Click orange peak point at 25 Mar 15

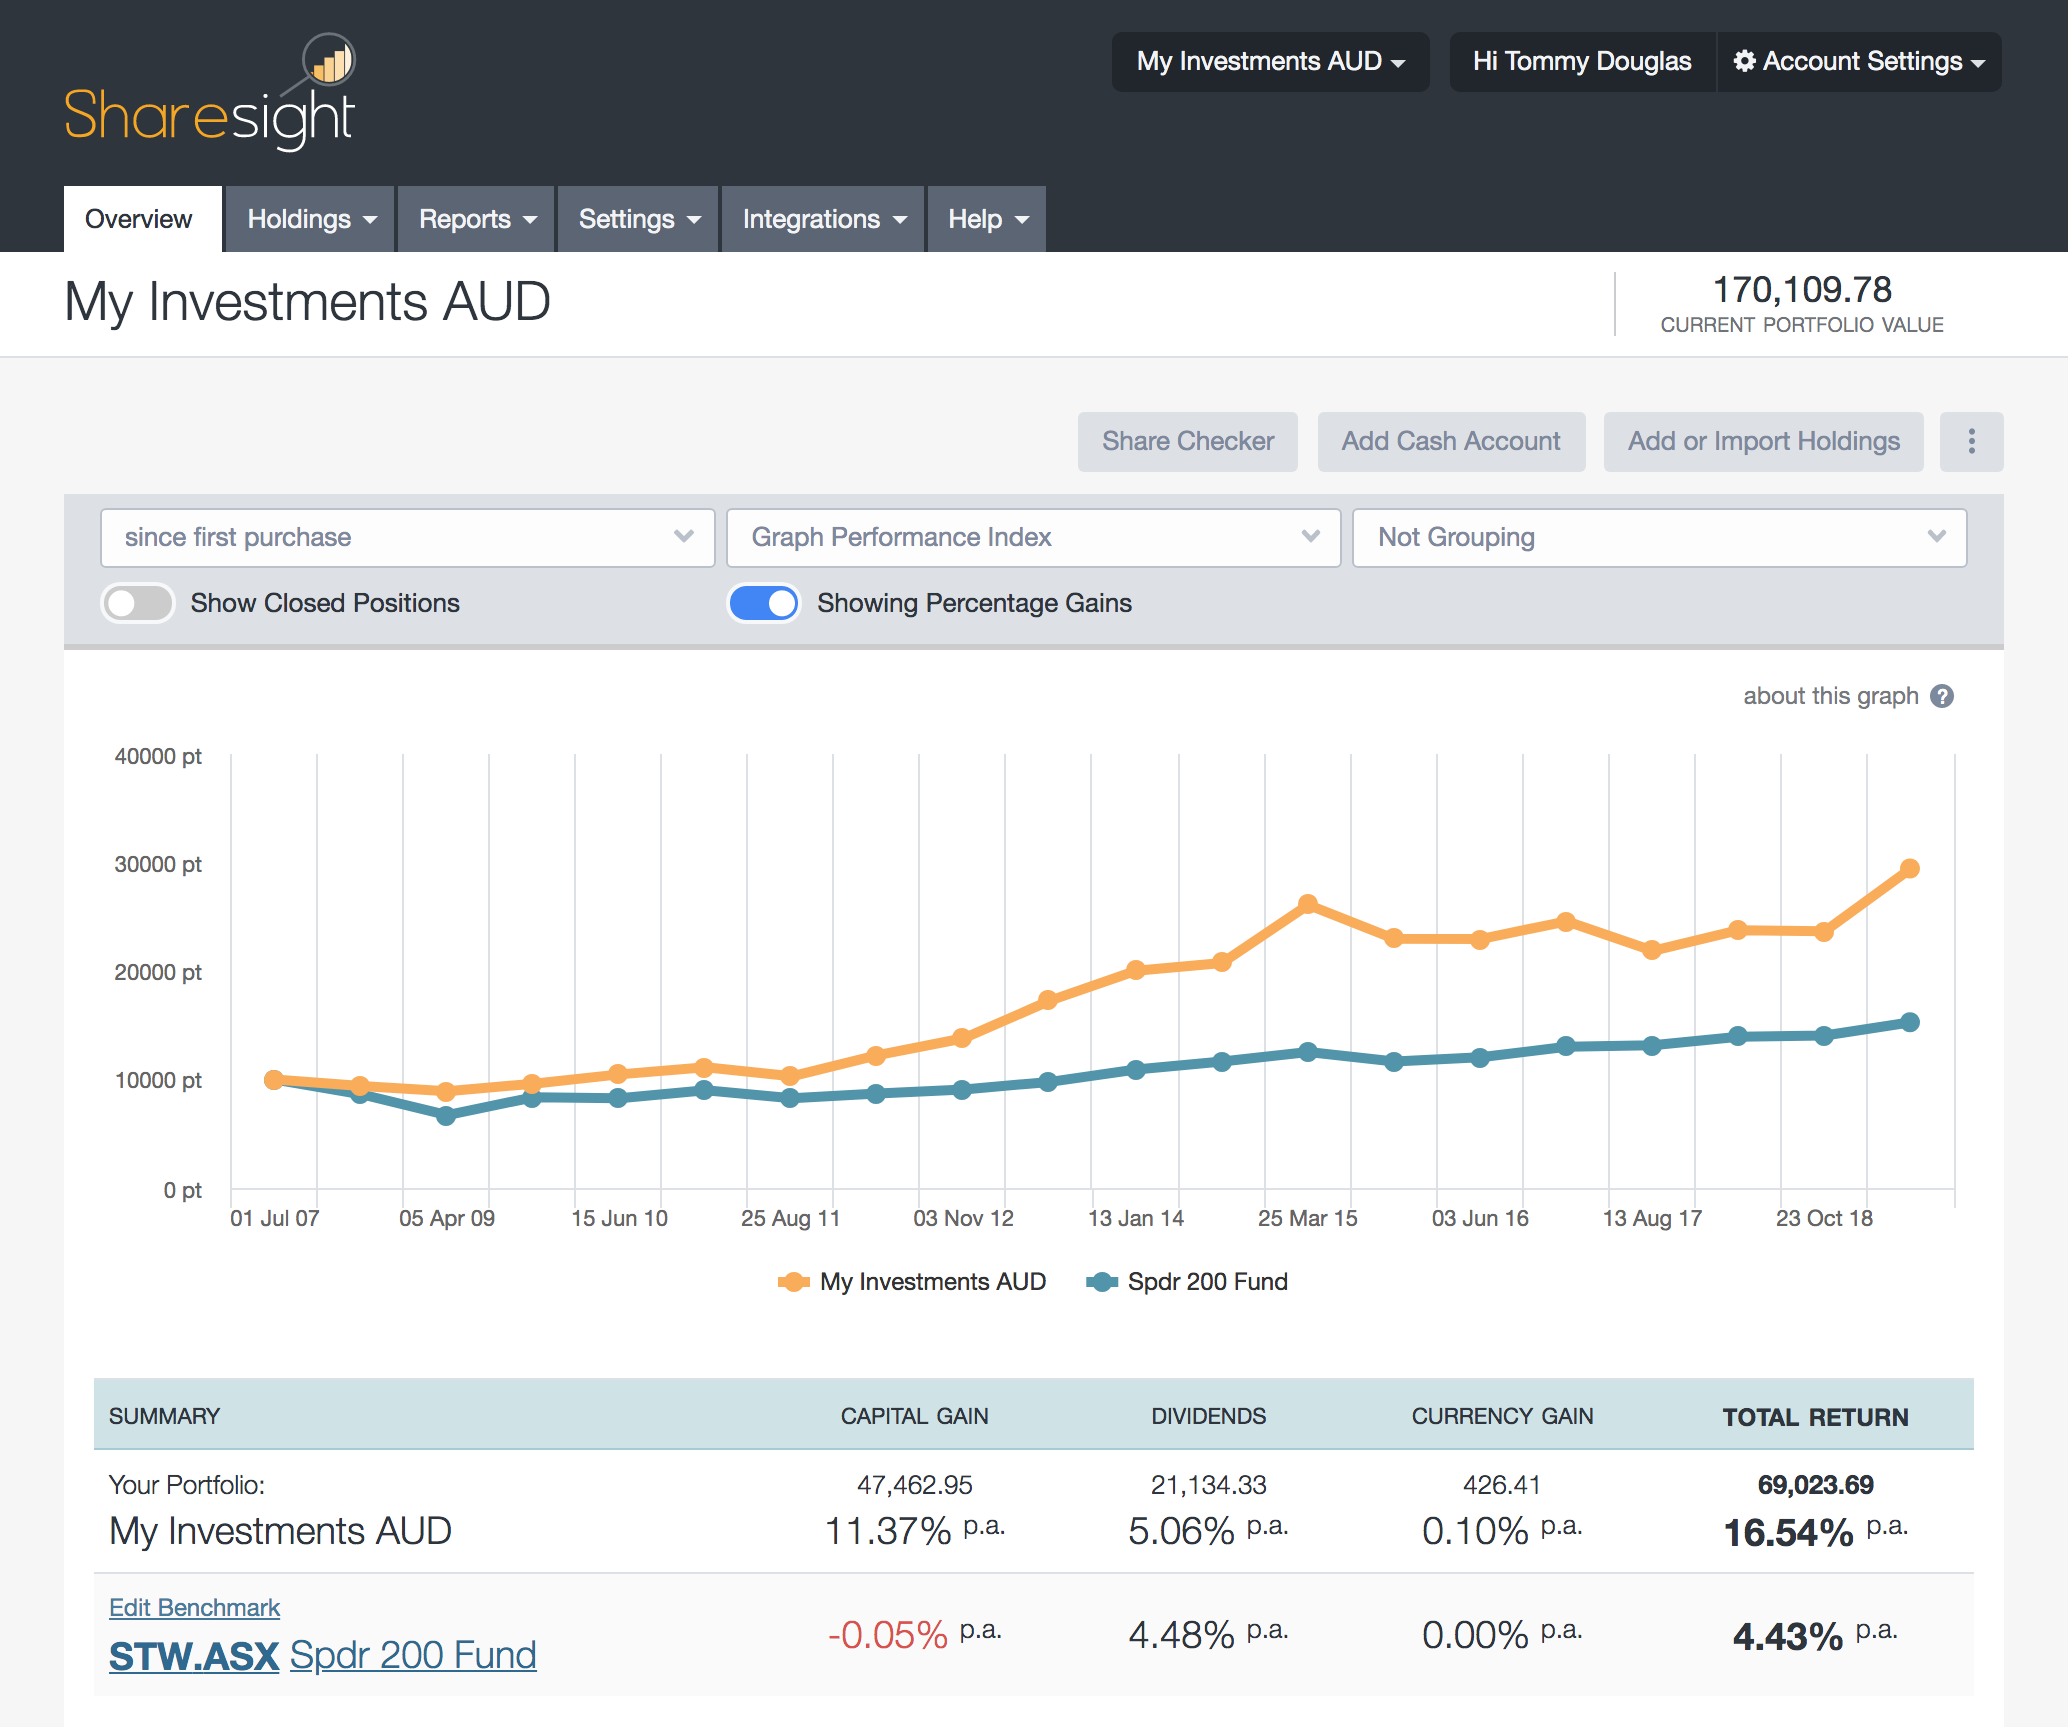1307,904
